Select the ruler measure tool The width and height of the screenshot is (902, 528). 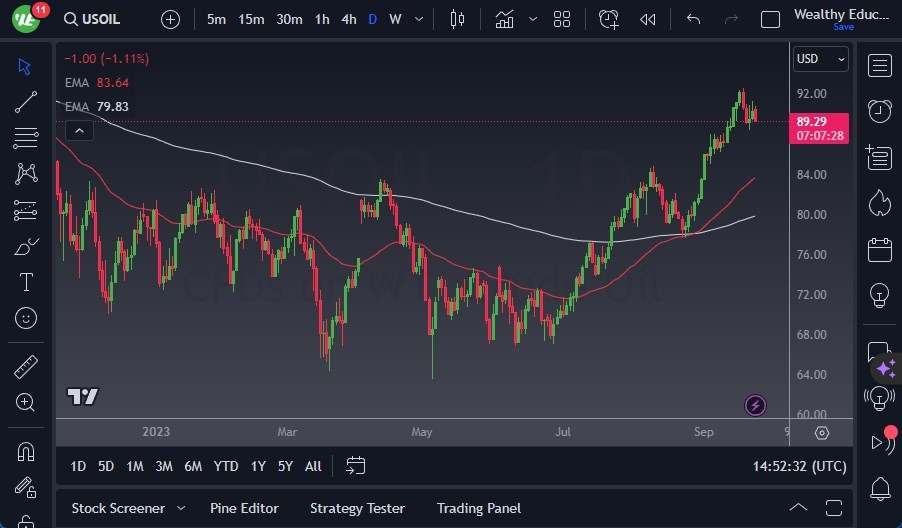(26, 367)
